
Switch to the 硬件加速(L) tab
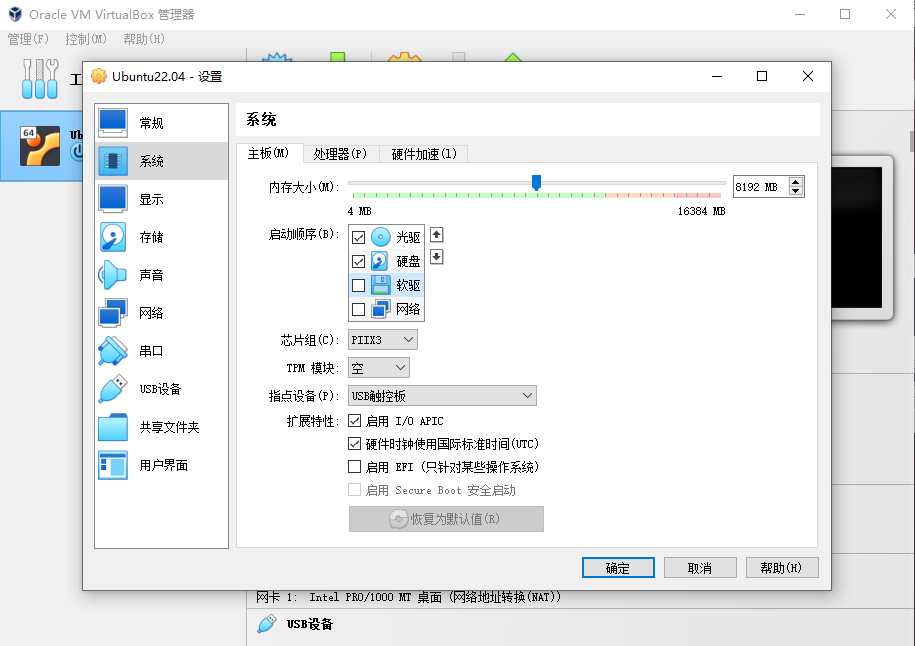pos(424,154)
